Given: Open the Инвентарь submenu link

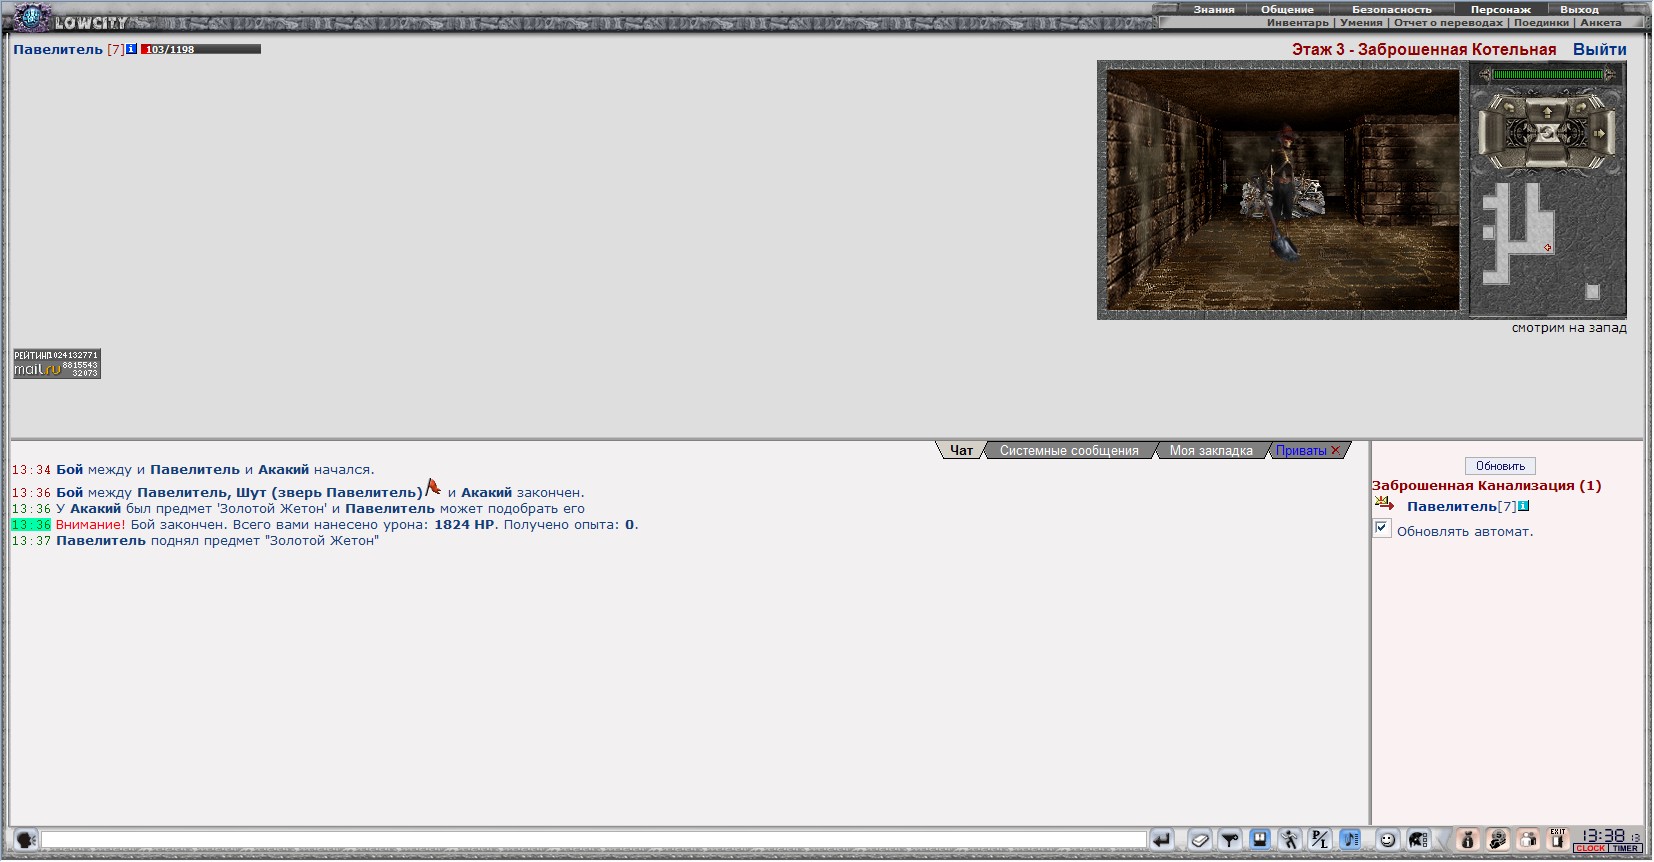Looking at the screenshot, I should tap(1298, 22).
